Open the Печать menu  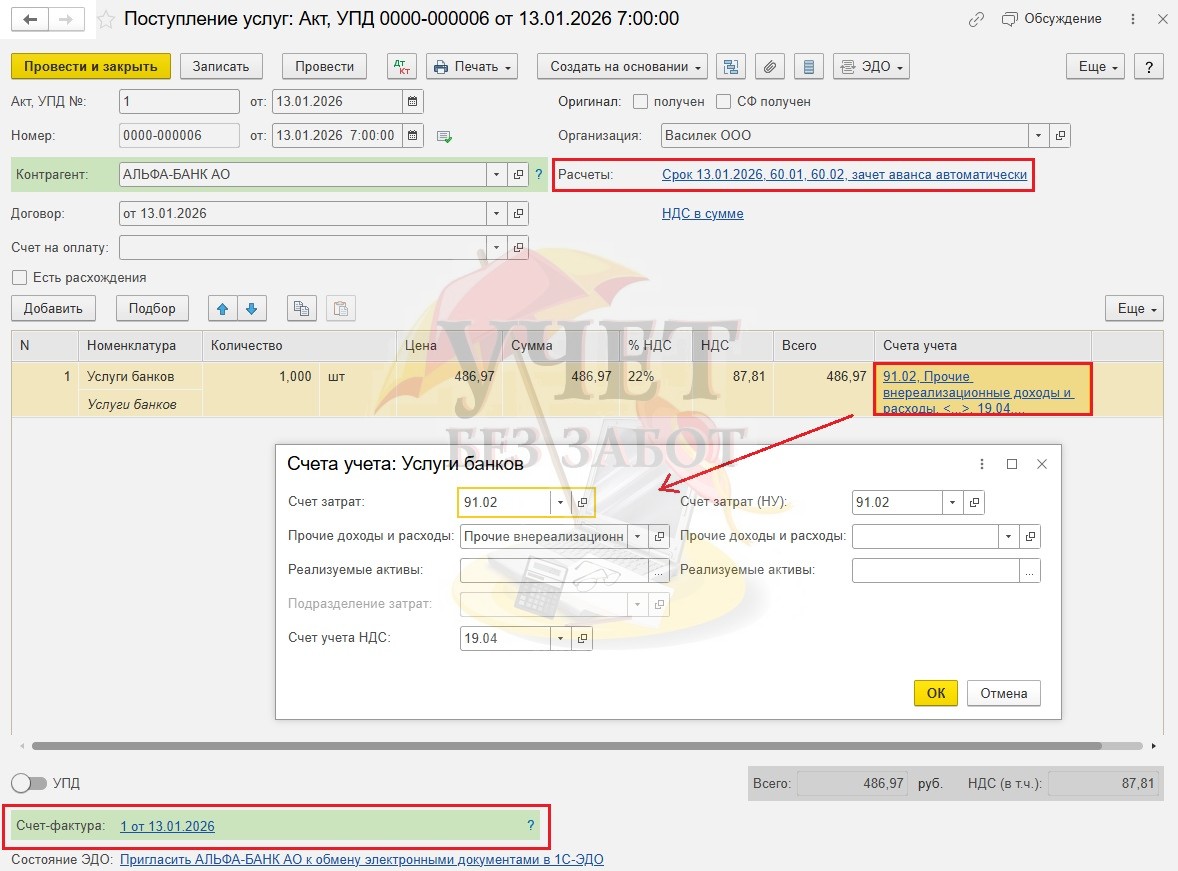[472, 67]
